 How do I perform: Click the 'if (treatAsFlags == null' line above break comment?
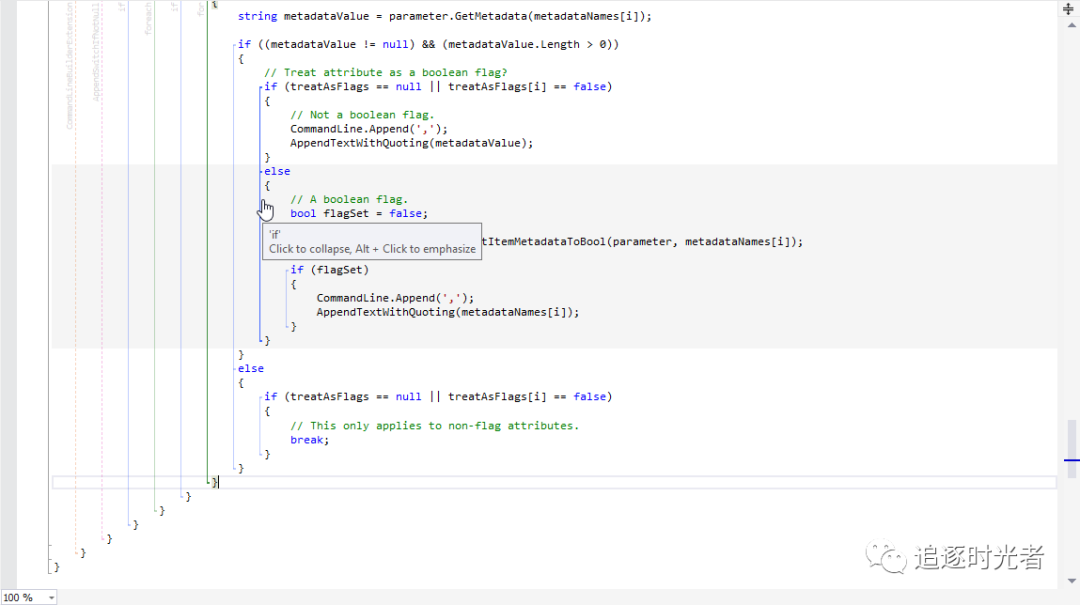[x=438, y=397]
